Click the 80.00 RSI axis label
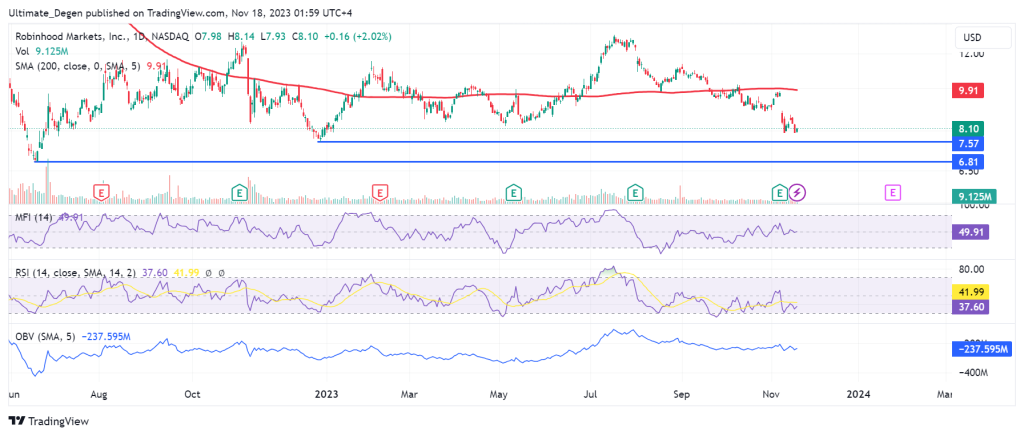This screenshot has height=436, width=1024. click(970, 269)
